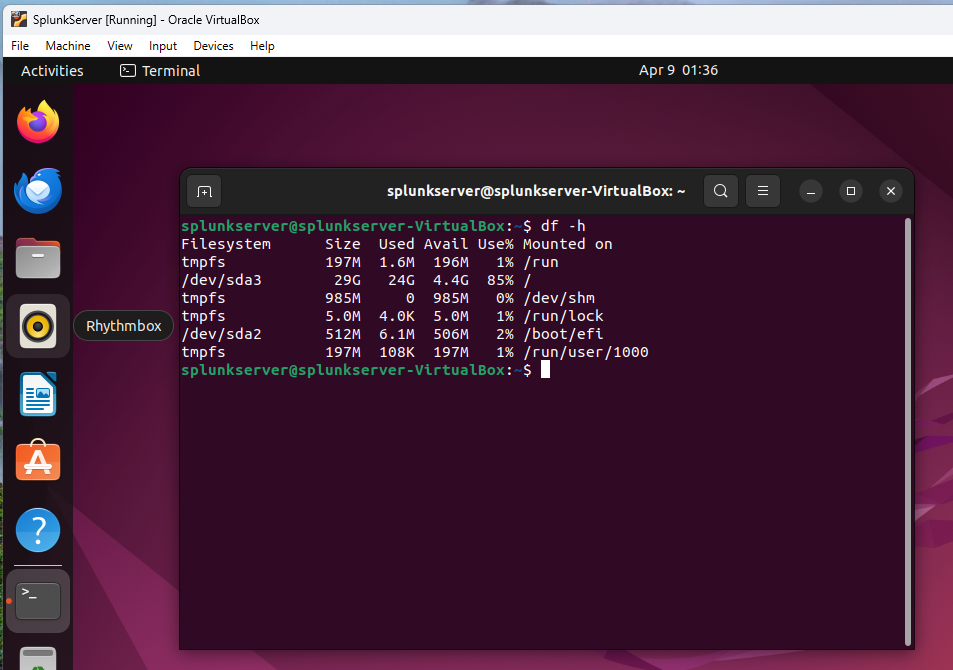Click the 108K used value
The height and width of the screenshot is (670, 953).
(397, 352)
